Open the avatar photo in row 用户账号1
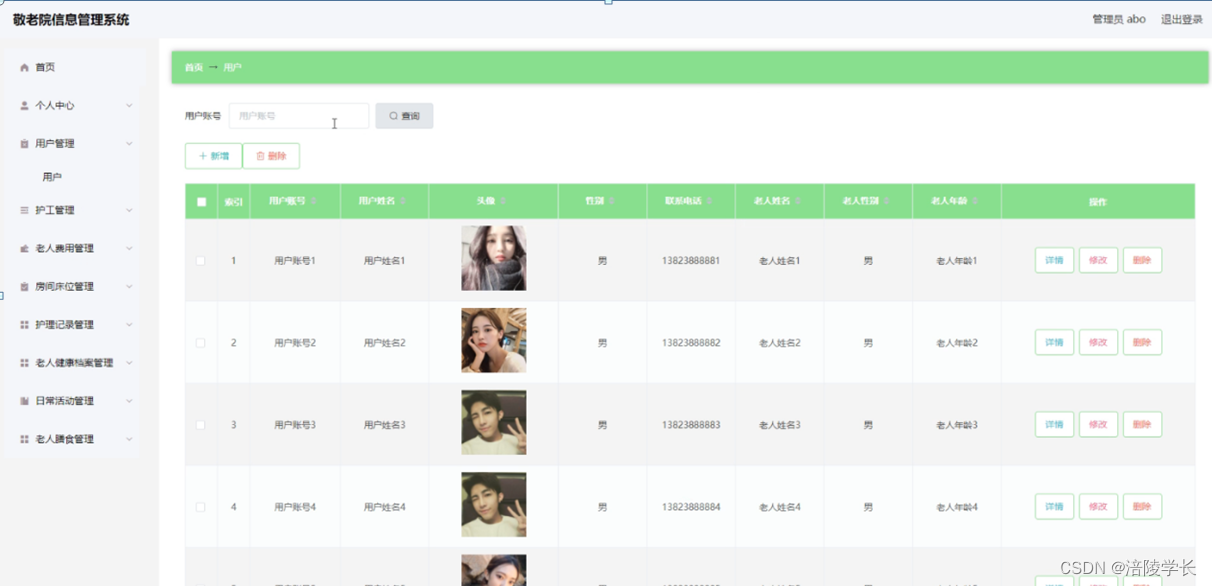This screenshot has width=1212, height=586. click(x=493, y=258)
